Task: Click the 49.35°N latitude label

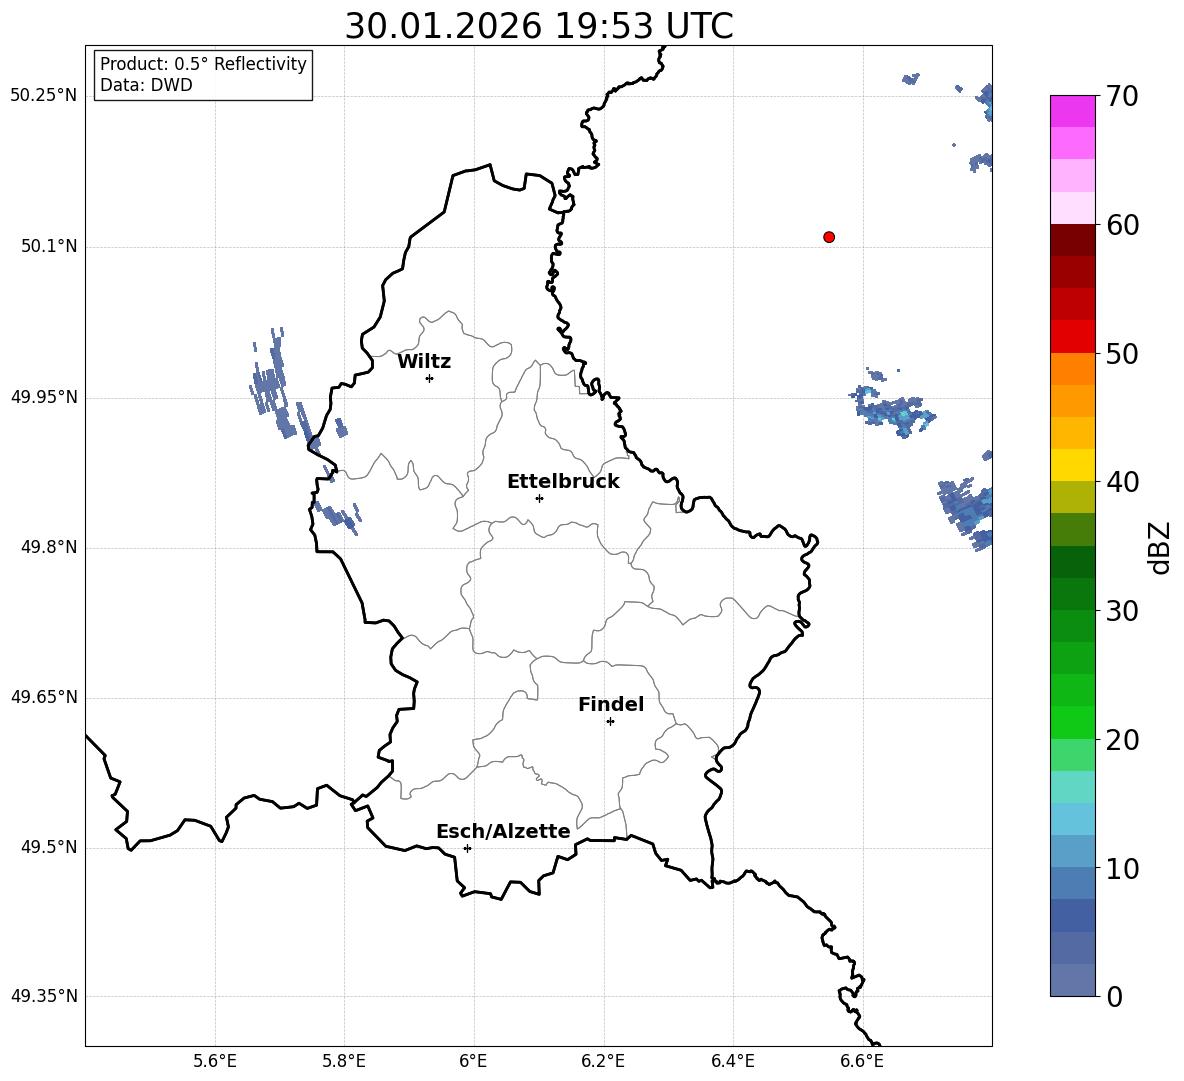Action: pos(44,996)
